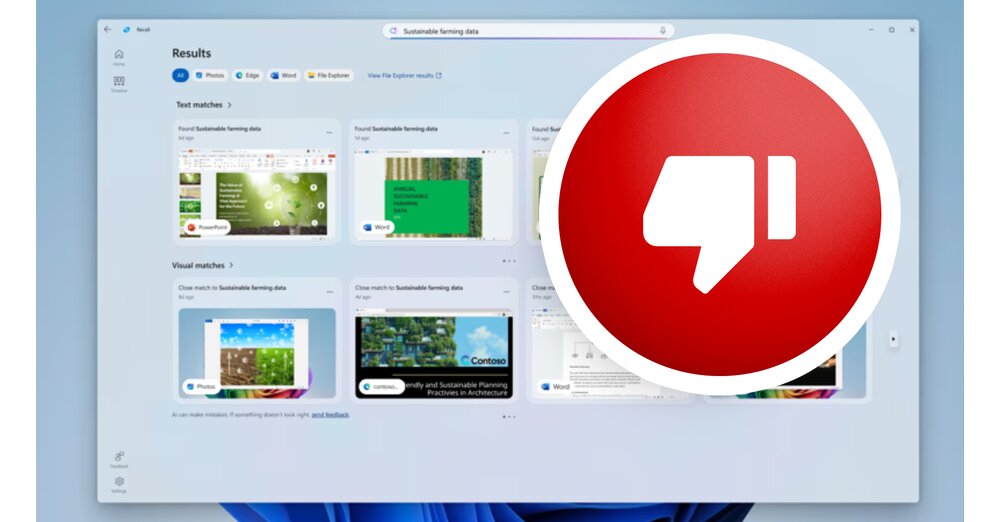Open the Timeline view in sidebar
The image size is (1000, 522).
119,84
